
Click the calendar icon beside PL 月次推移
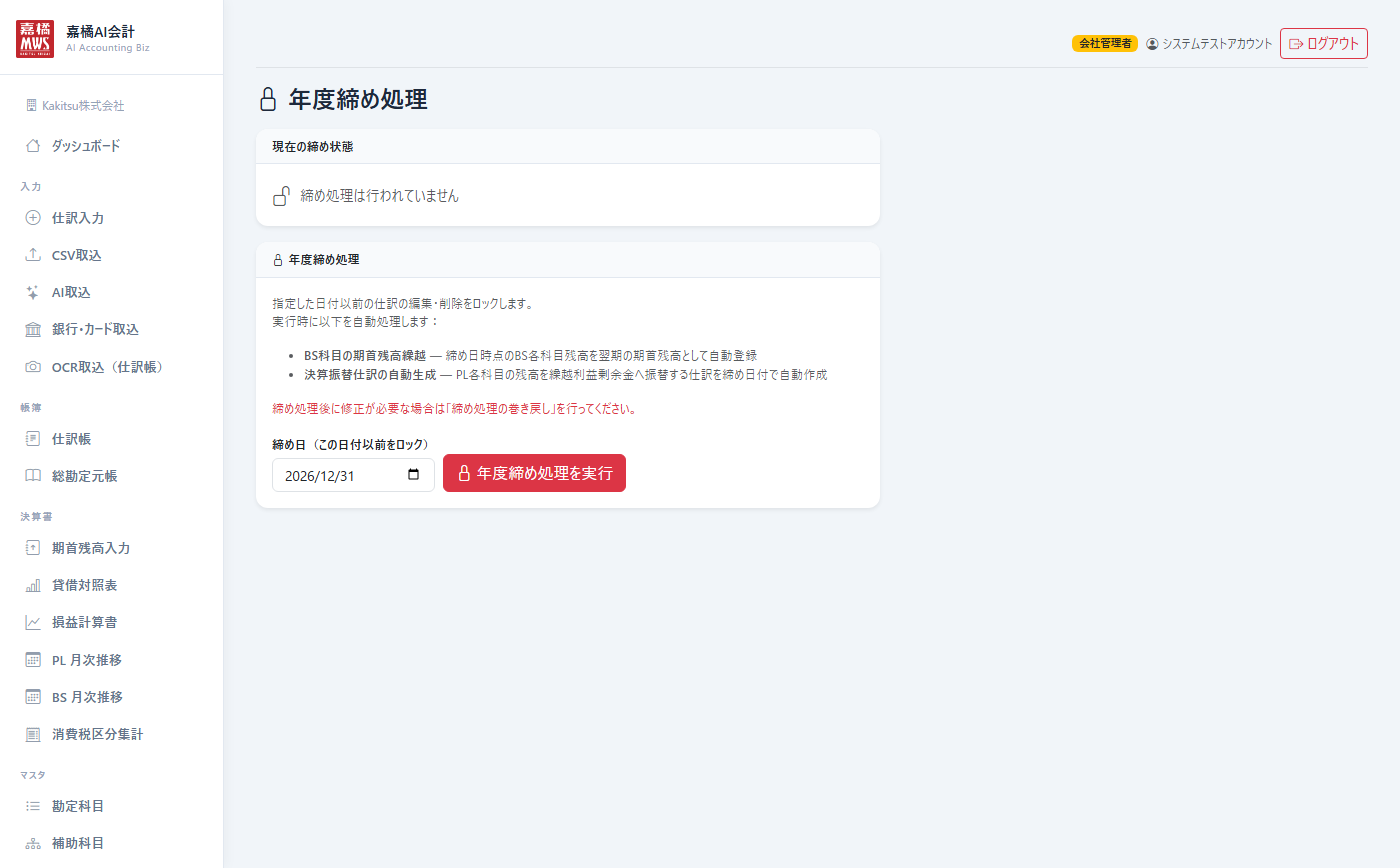(33, 660)
